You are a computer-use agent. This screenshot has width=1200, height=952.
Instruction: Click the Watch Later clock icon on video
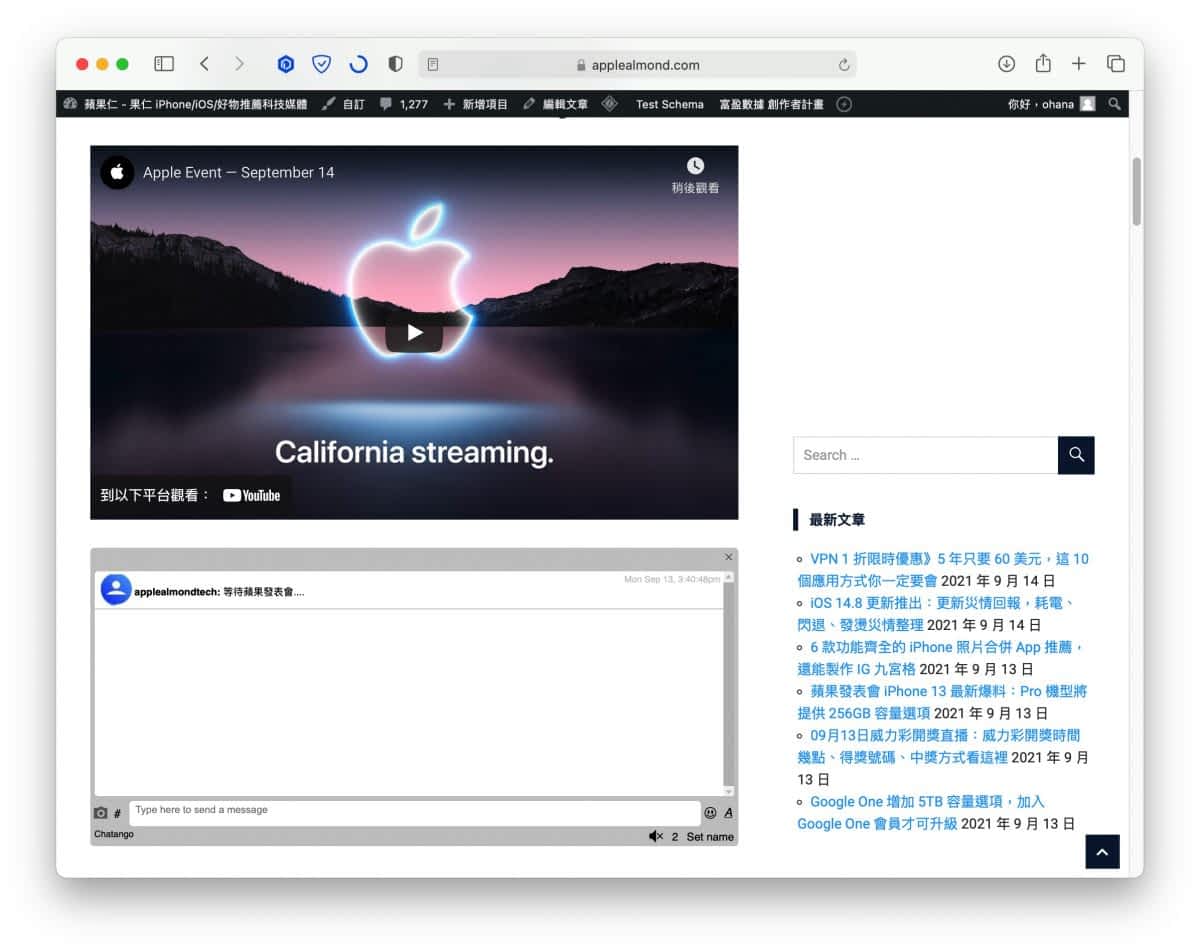click(695, 166)
